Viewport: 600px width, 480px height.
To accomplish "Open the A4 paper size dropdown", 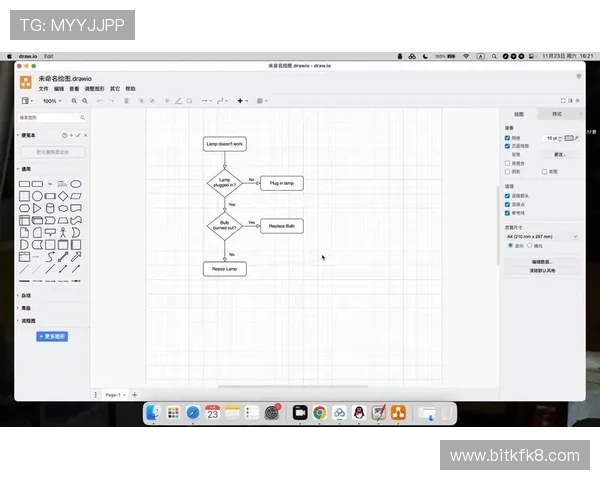I will [542, 237].
